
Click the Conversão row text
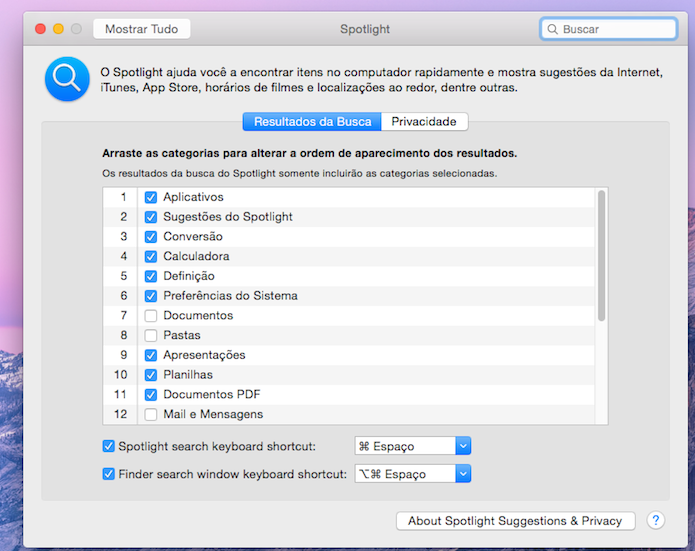click(193, 236)
